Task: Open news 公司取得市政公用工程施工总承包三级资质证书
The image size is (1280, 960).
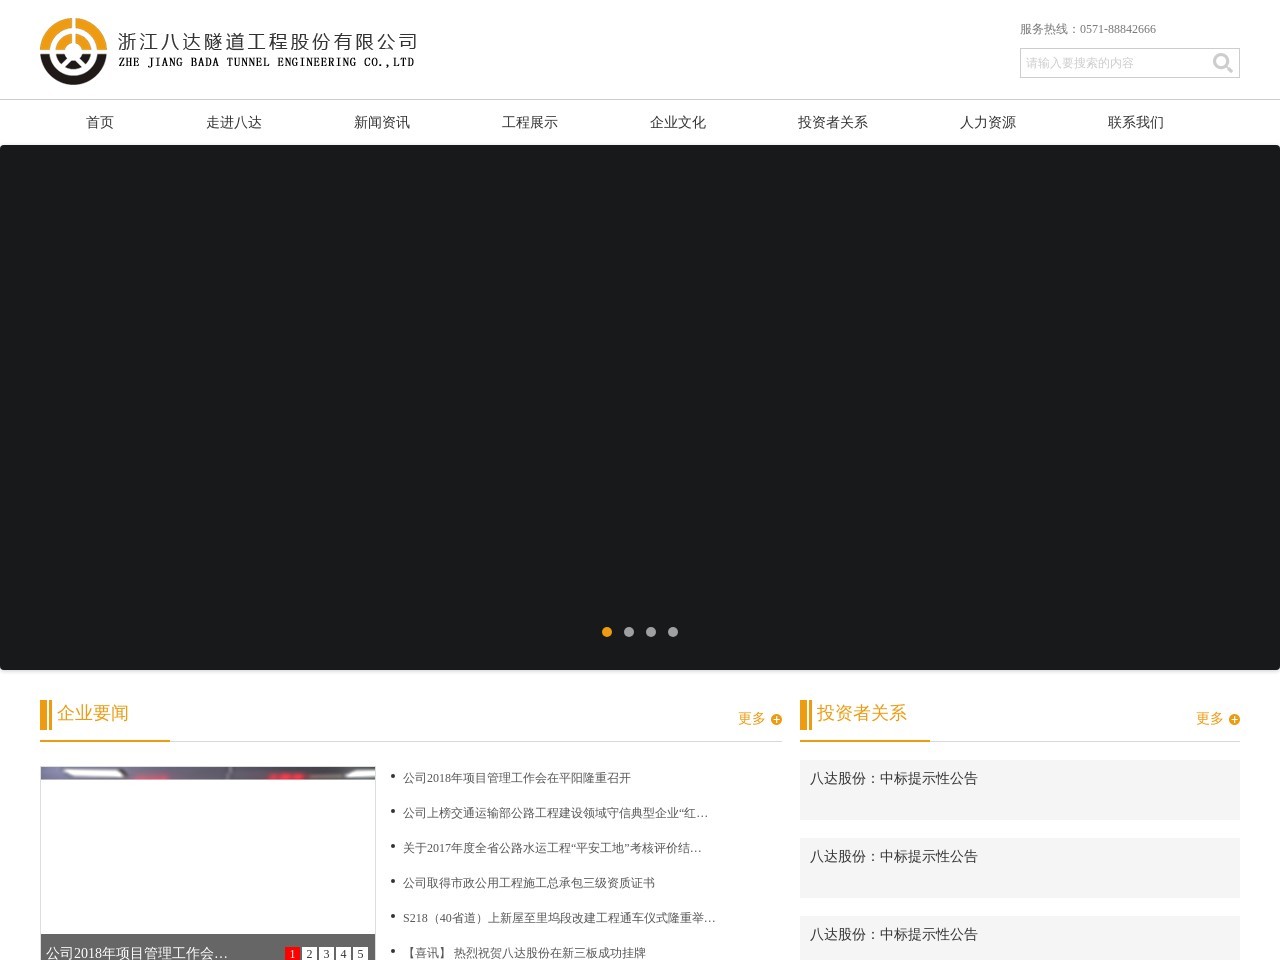Action: click(x=529, y=883)
